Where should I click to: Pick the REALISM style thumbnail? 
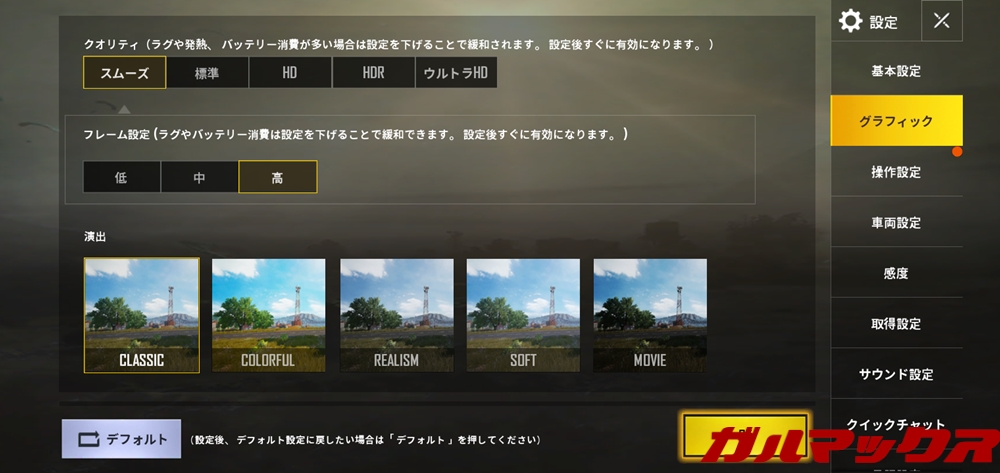397,315
